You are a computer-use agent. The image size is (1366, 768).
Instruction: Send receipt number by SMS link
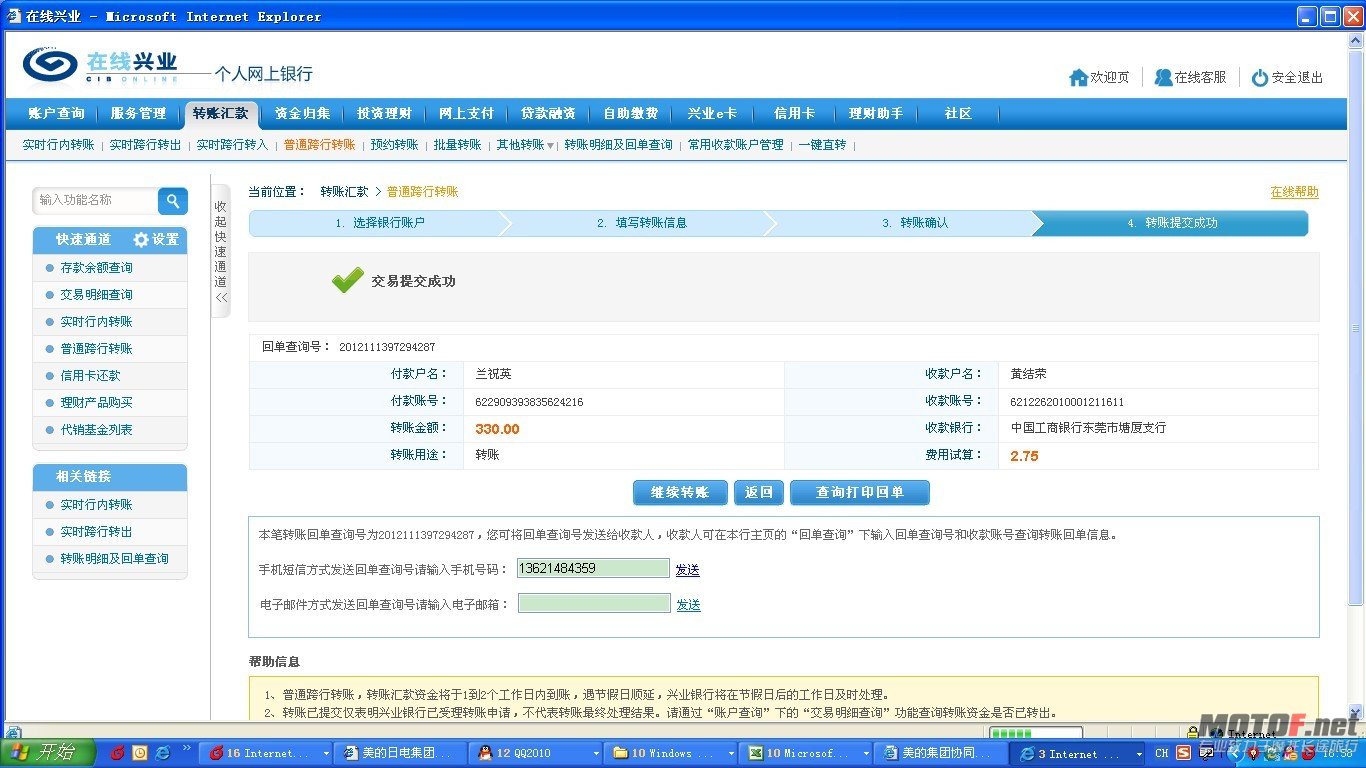[687, 570]
